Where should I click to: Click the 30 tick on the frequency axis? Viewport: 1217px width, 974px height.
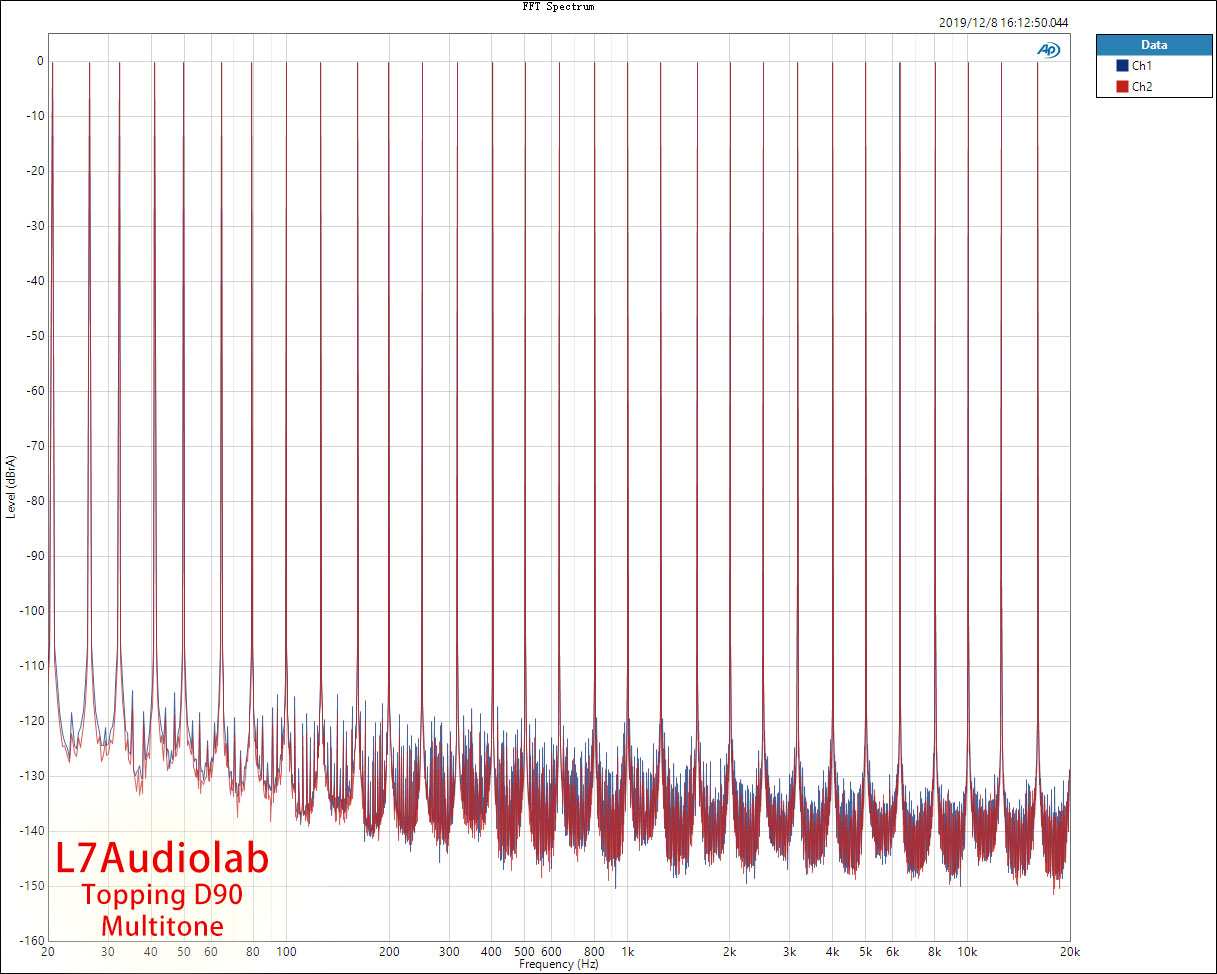click(x=108, y=952)
